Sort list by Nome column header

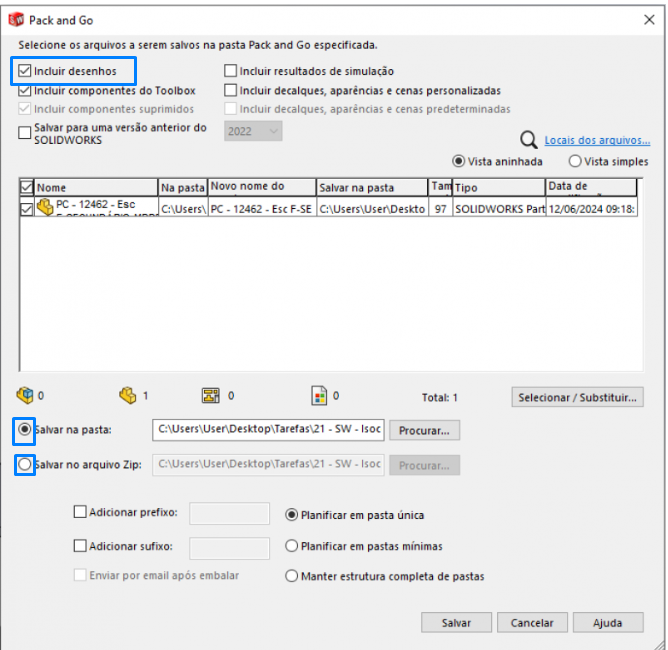pyautogui.click(x=95, y=187)
